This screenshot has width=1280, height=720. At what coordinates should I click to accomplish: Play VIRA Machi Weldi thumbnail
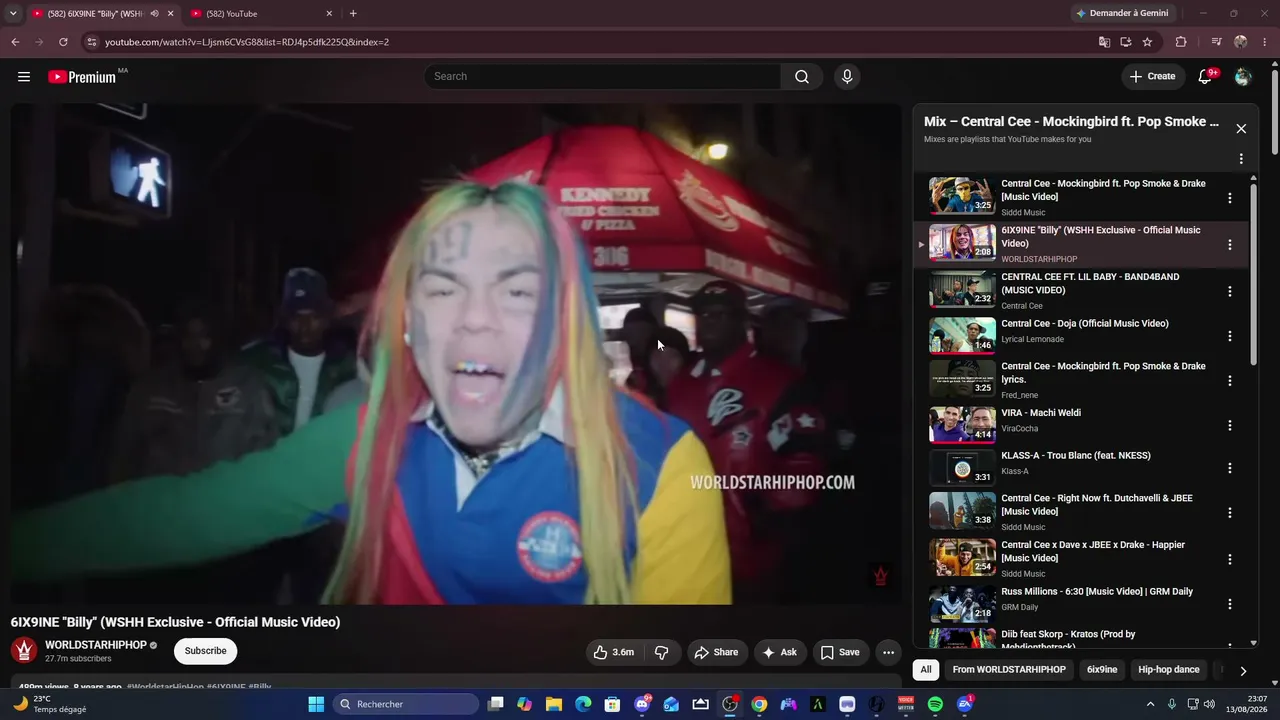coord(962,425)
